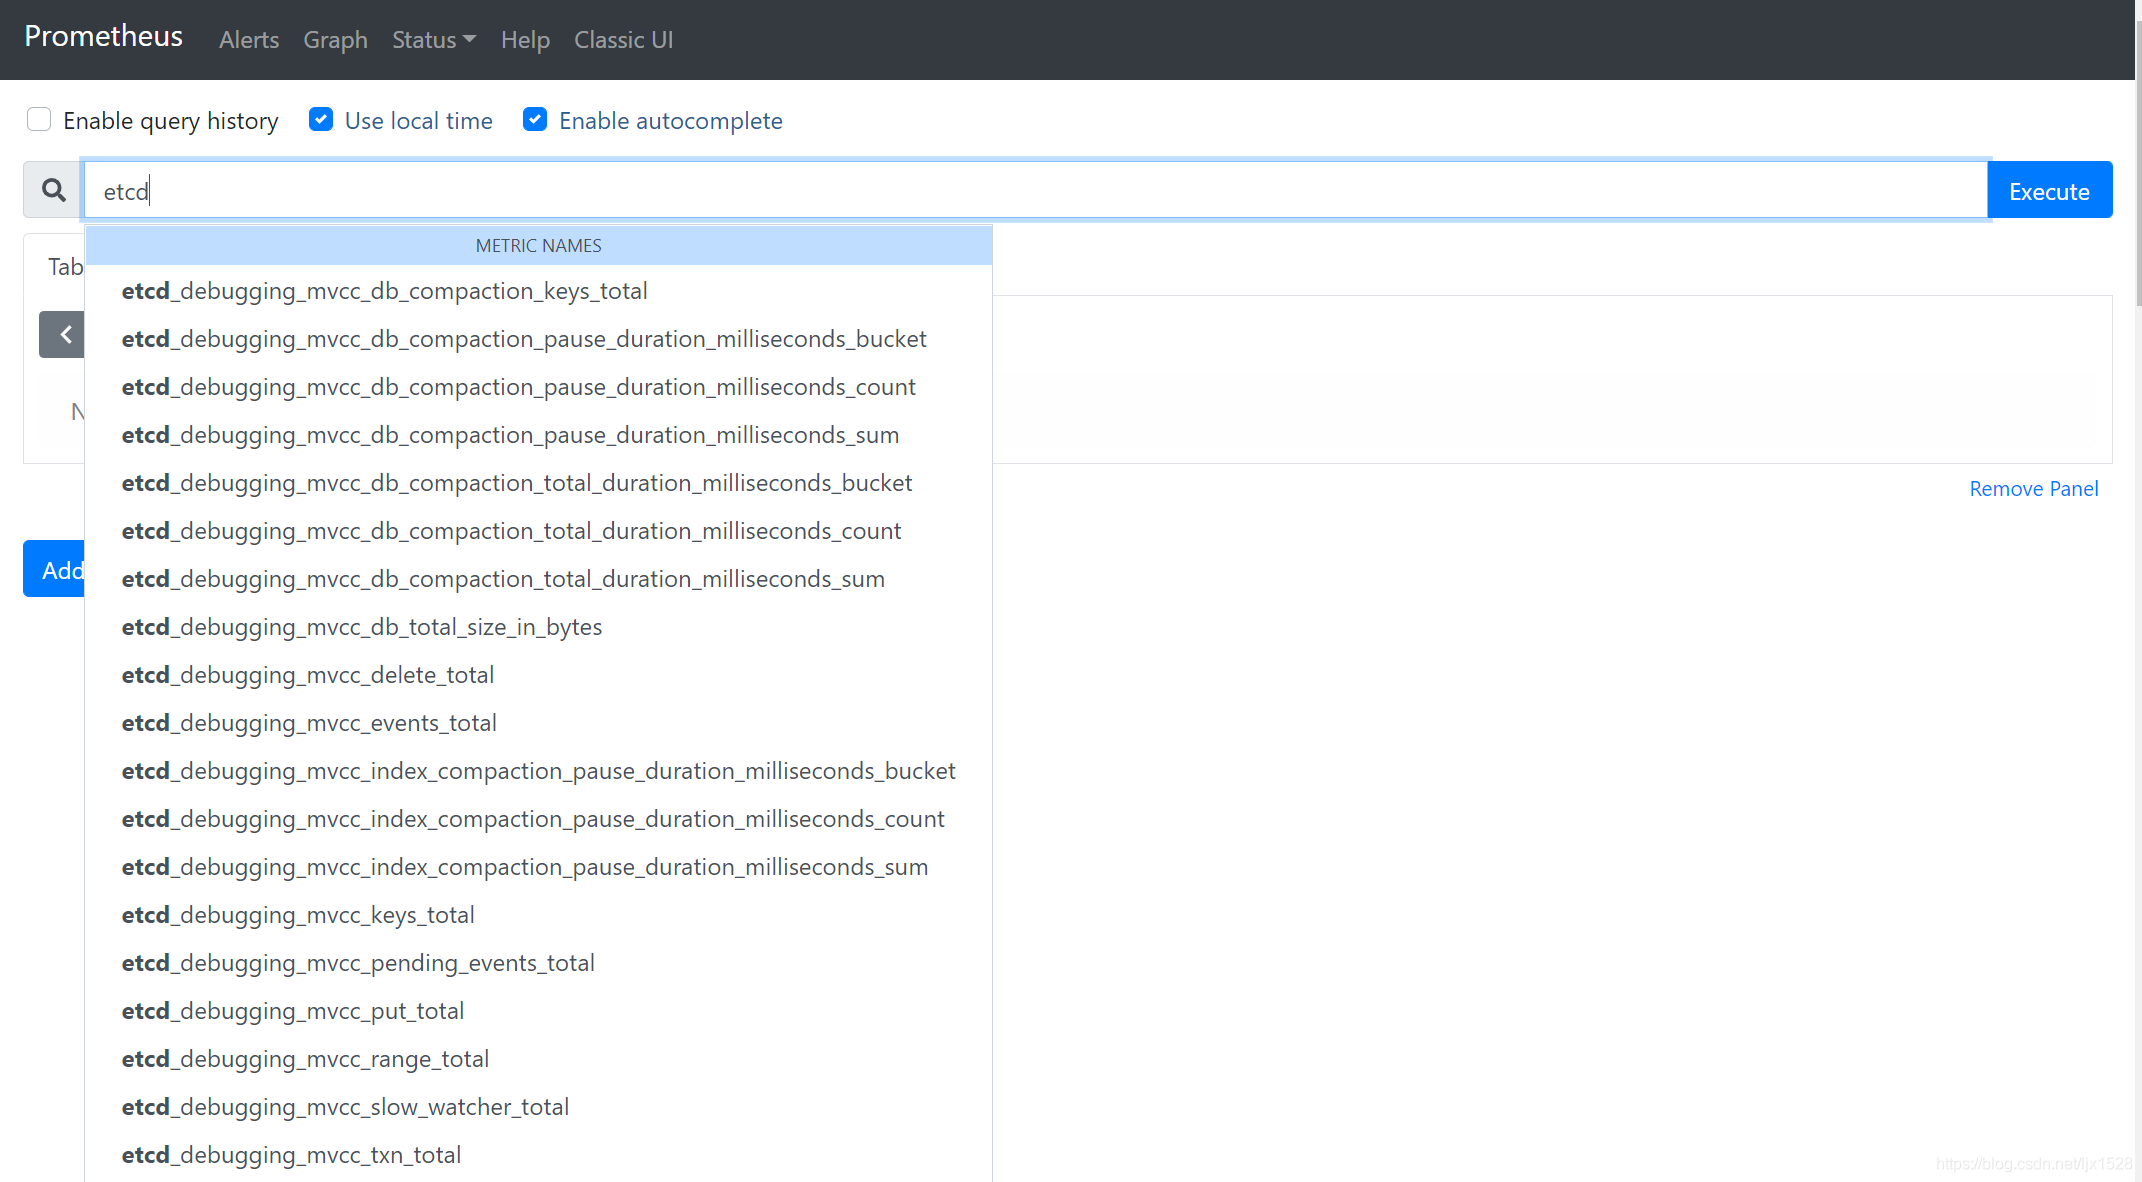Open the Help page
The image size is (2142, 1182).
click(525, 40)
